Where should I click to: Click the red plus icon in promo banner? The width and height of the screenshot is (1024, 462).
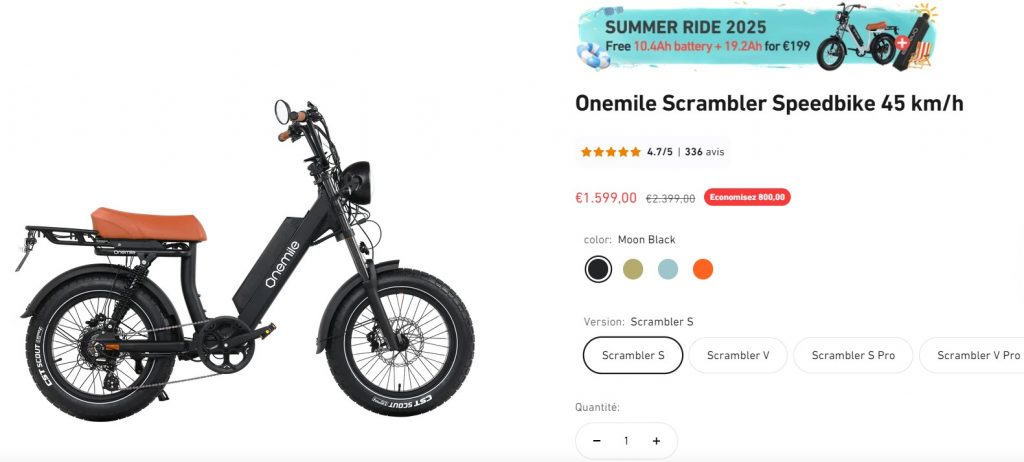click(902, 43)
